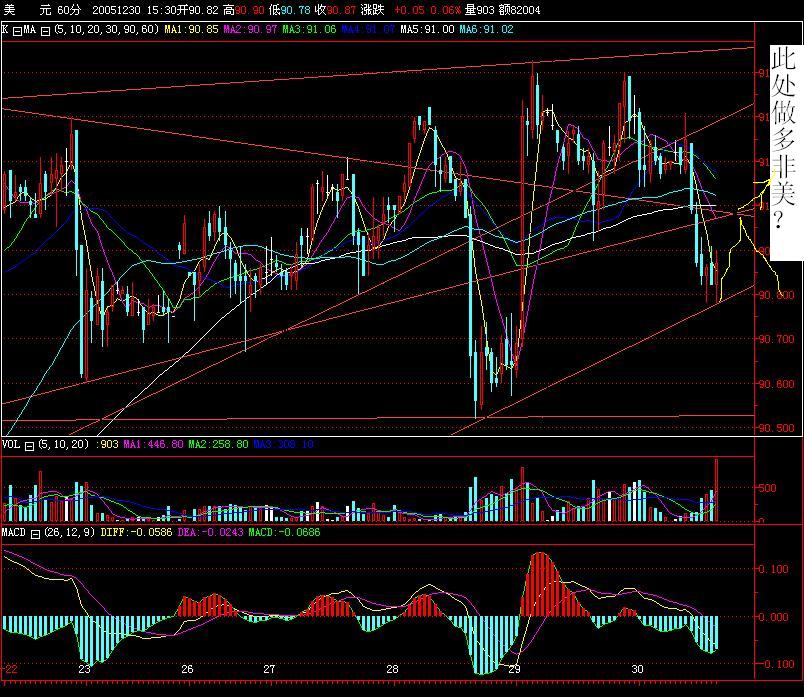
Task: Open the MACD parameters (26,12,9)
Action: coord(70,533)
